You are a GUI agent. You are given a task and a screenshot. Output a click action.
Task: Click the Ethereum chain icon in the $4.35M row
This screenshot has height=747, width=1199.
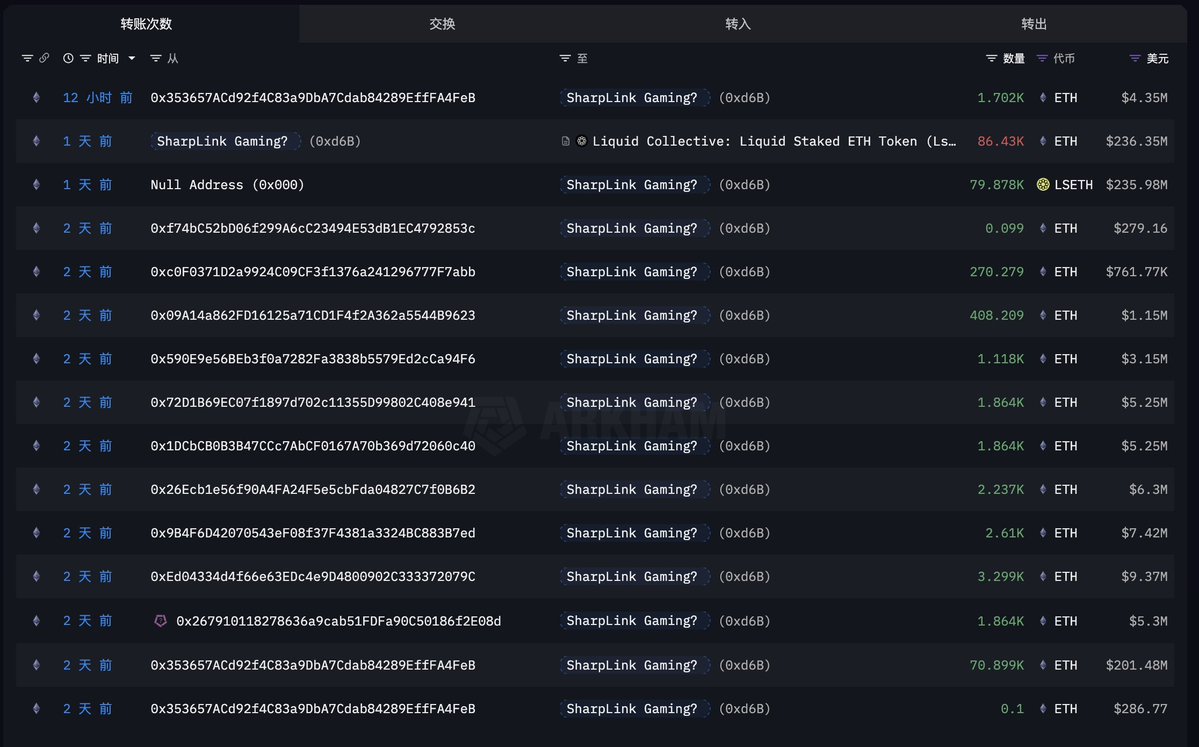tap(36, 97)
